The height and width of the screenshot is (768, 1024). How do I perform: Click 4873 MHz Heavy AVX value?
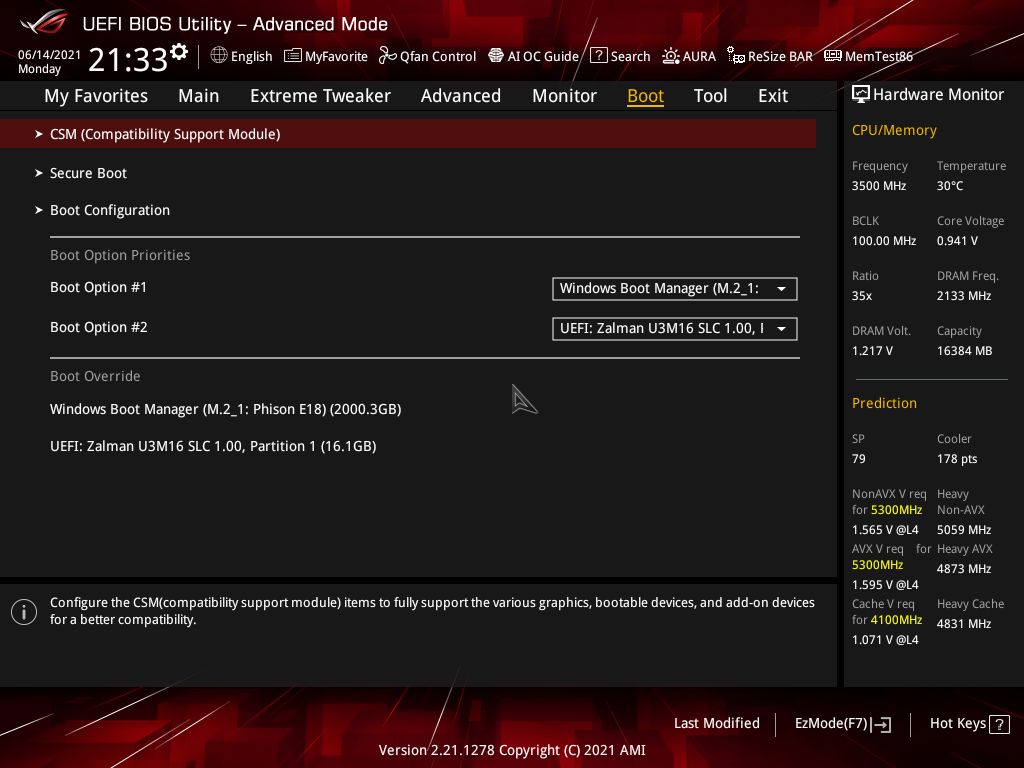(964, 569)
